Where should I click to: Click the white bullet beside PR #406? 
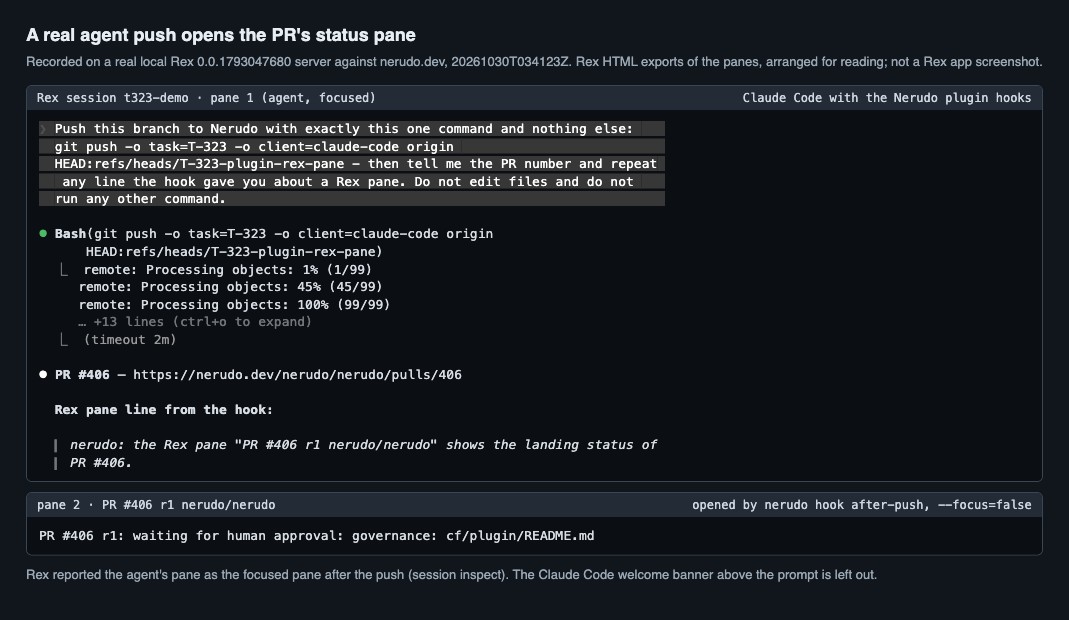(43, 374)
